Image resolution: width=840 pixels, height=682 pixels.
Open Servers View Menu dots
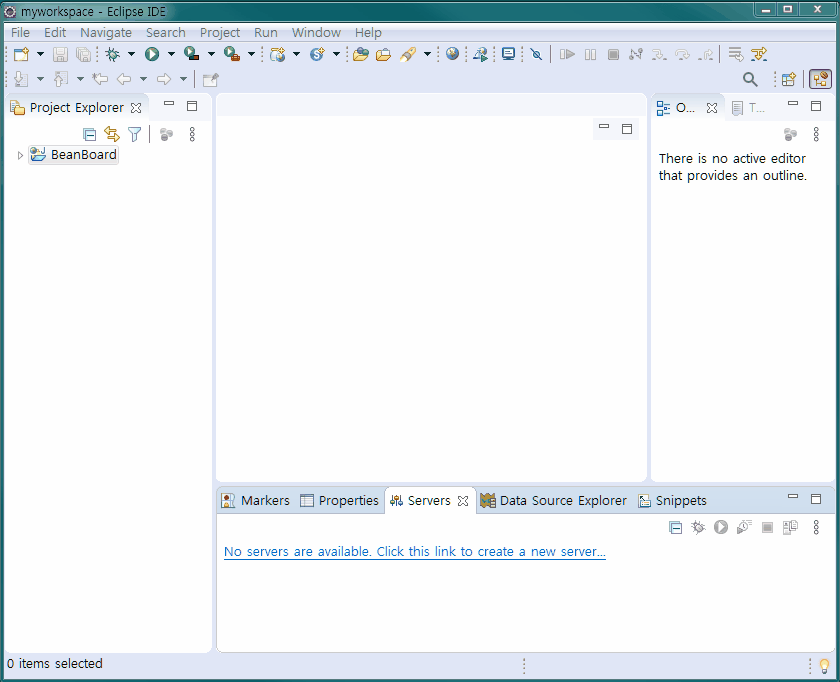click(816, 528)
